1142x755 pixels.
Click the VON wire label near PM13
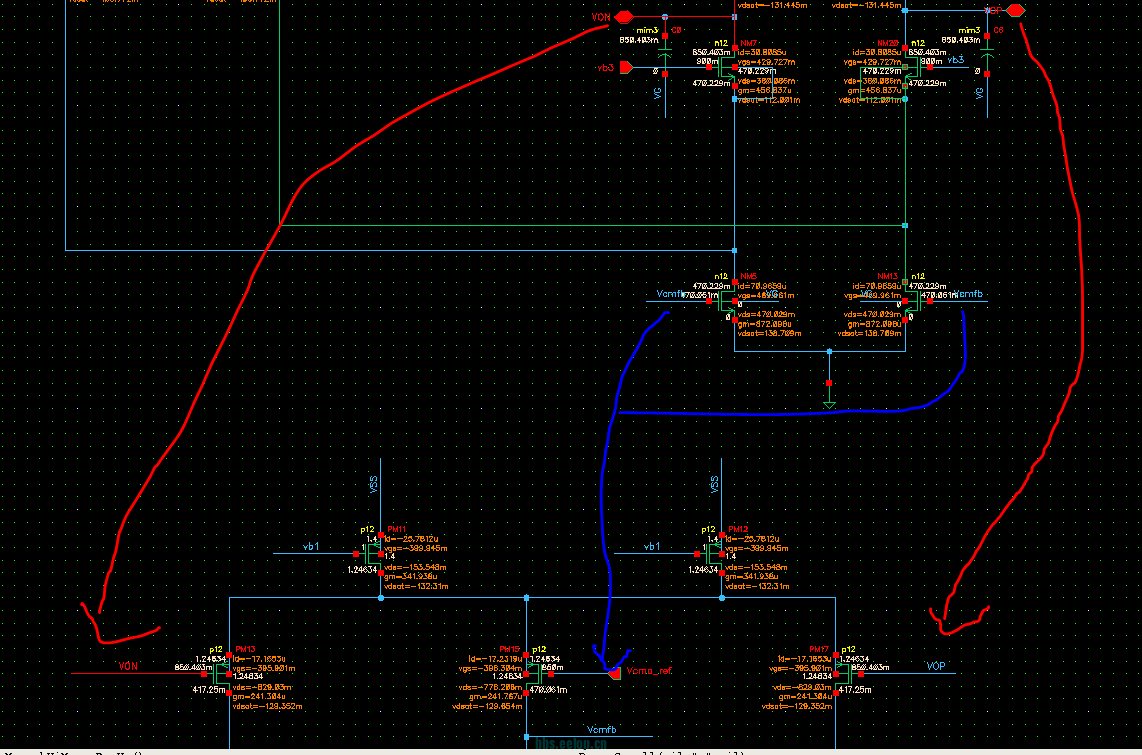click(x=128, y=666)
